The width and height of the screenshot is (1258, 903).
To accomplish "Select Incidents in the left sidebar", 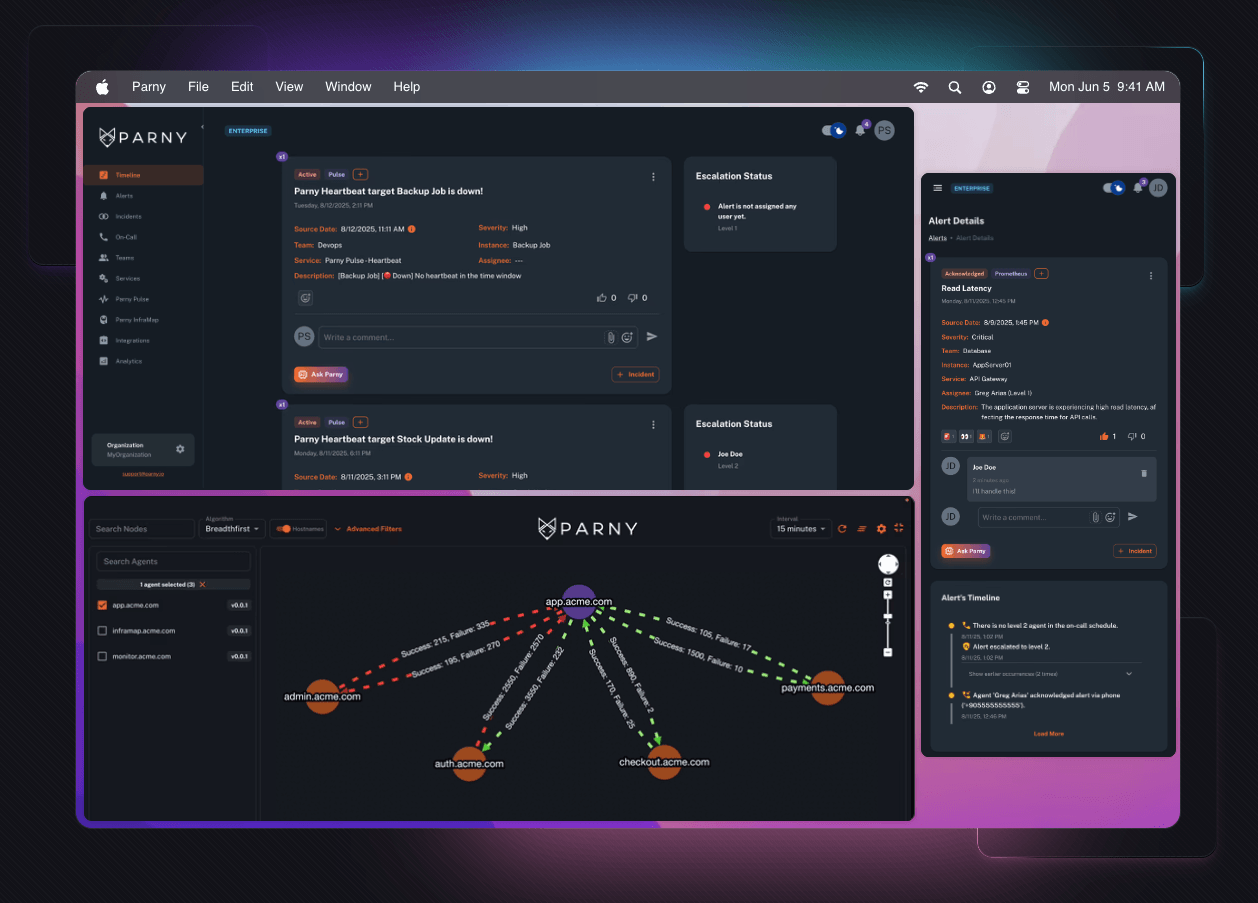I will pyautogui.click(x=128, y=217).
